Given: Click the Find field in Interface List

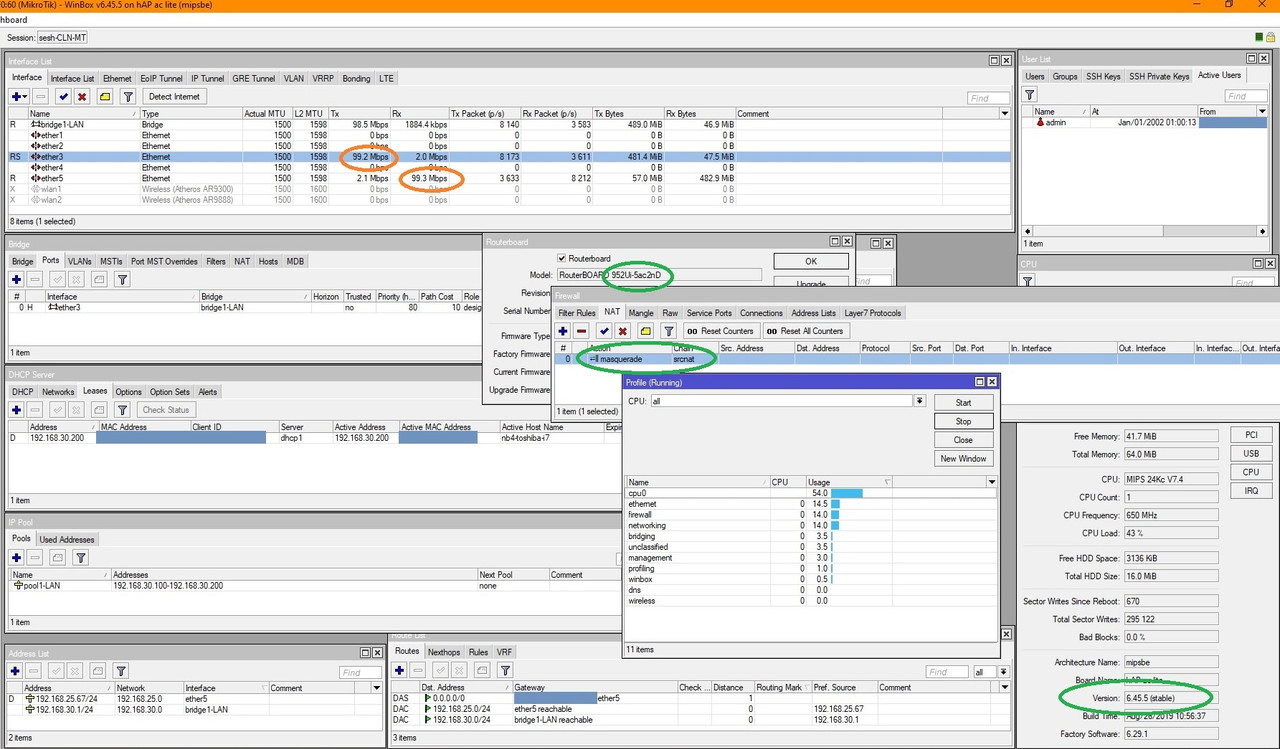Looking at the screenshot, I should (x=988, y=98).
